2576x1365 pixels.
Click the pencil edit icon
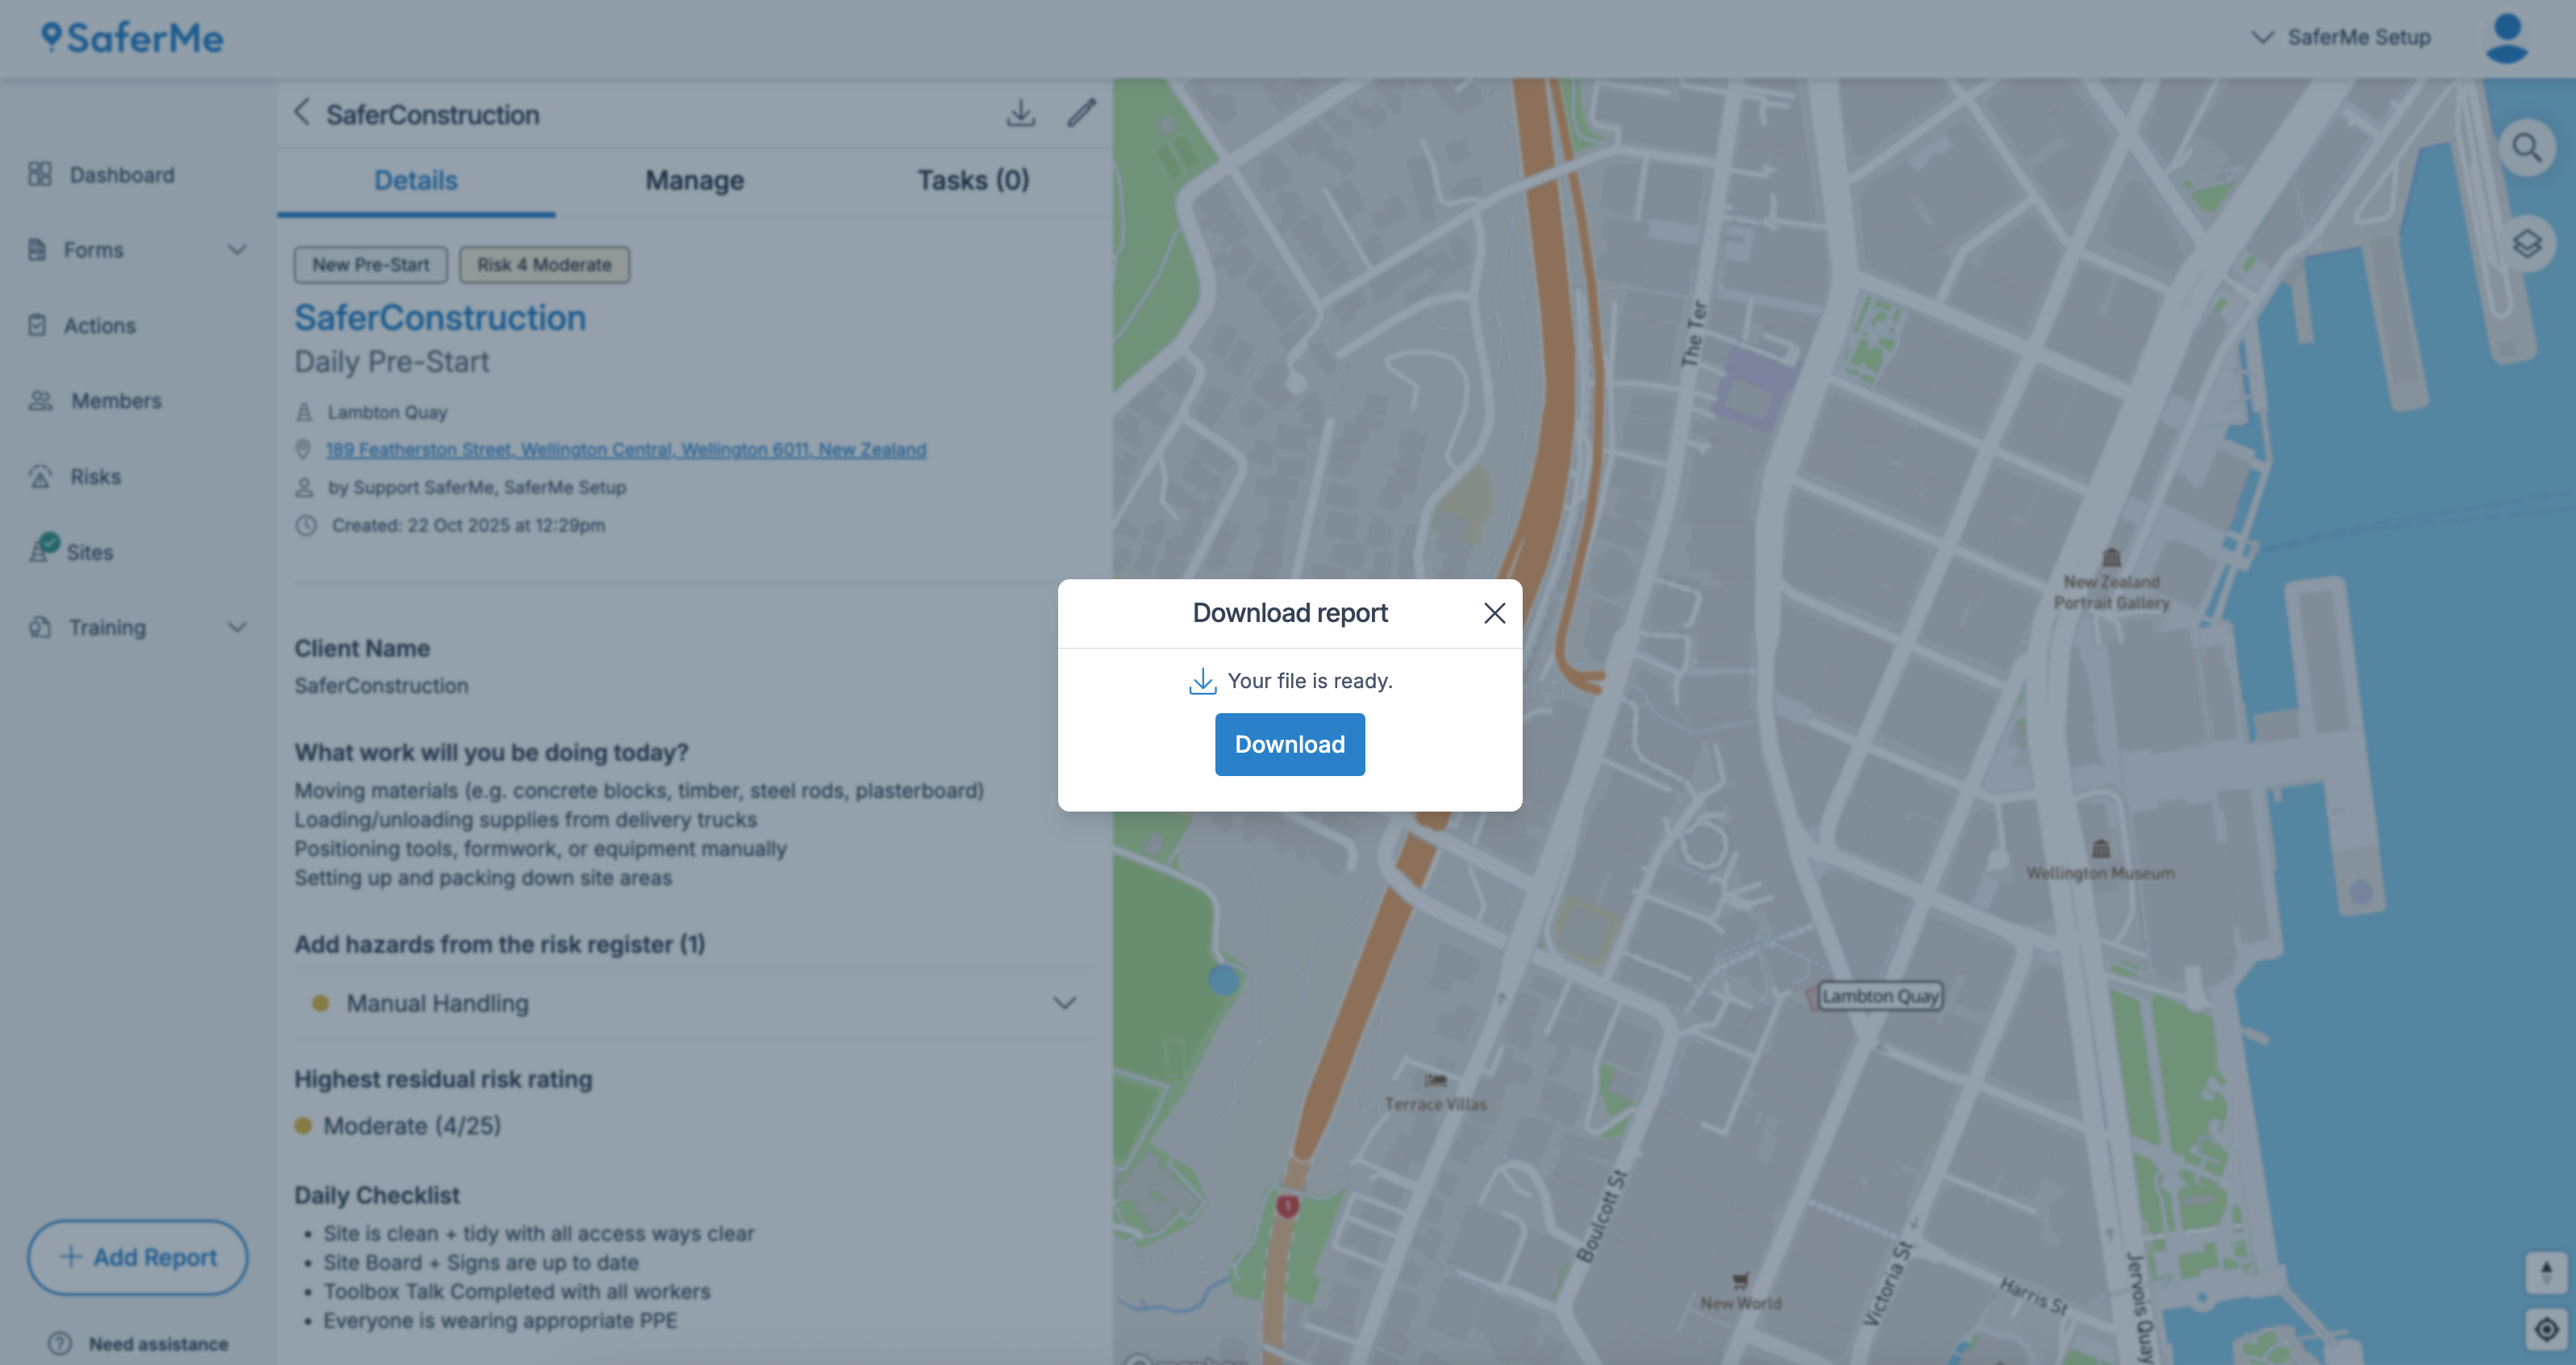1081,113
